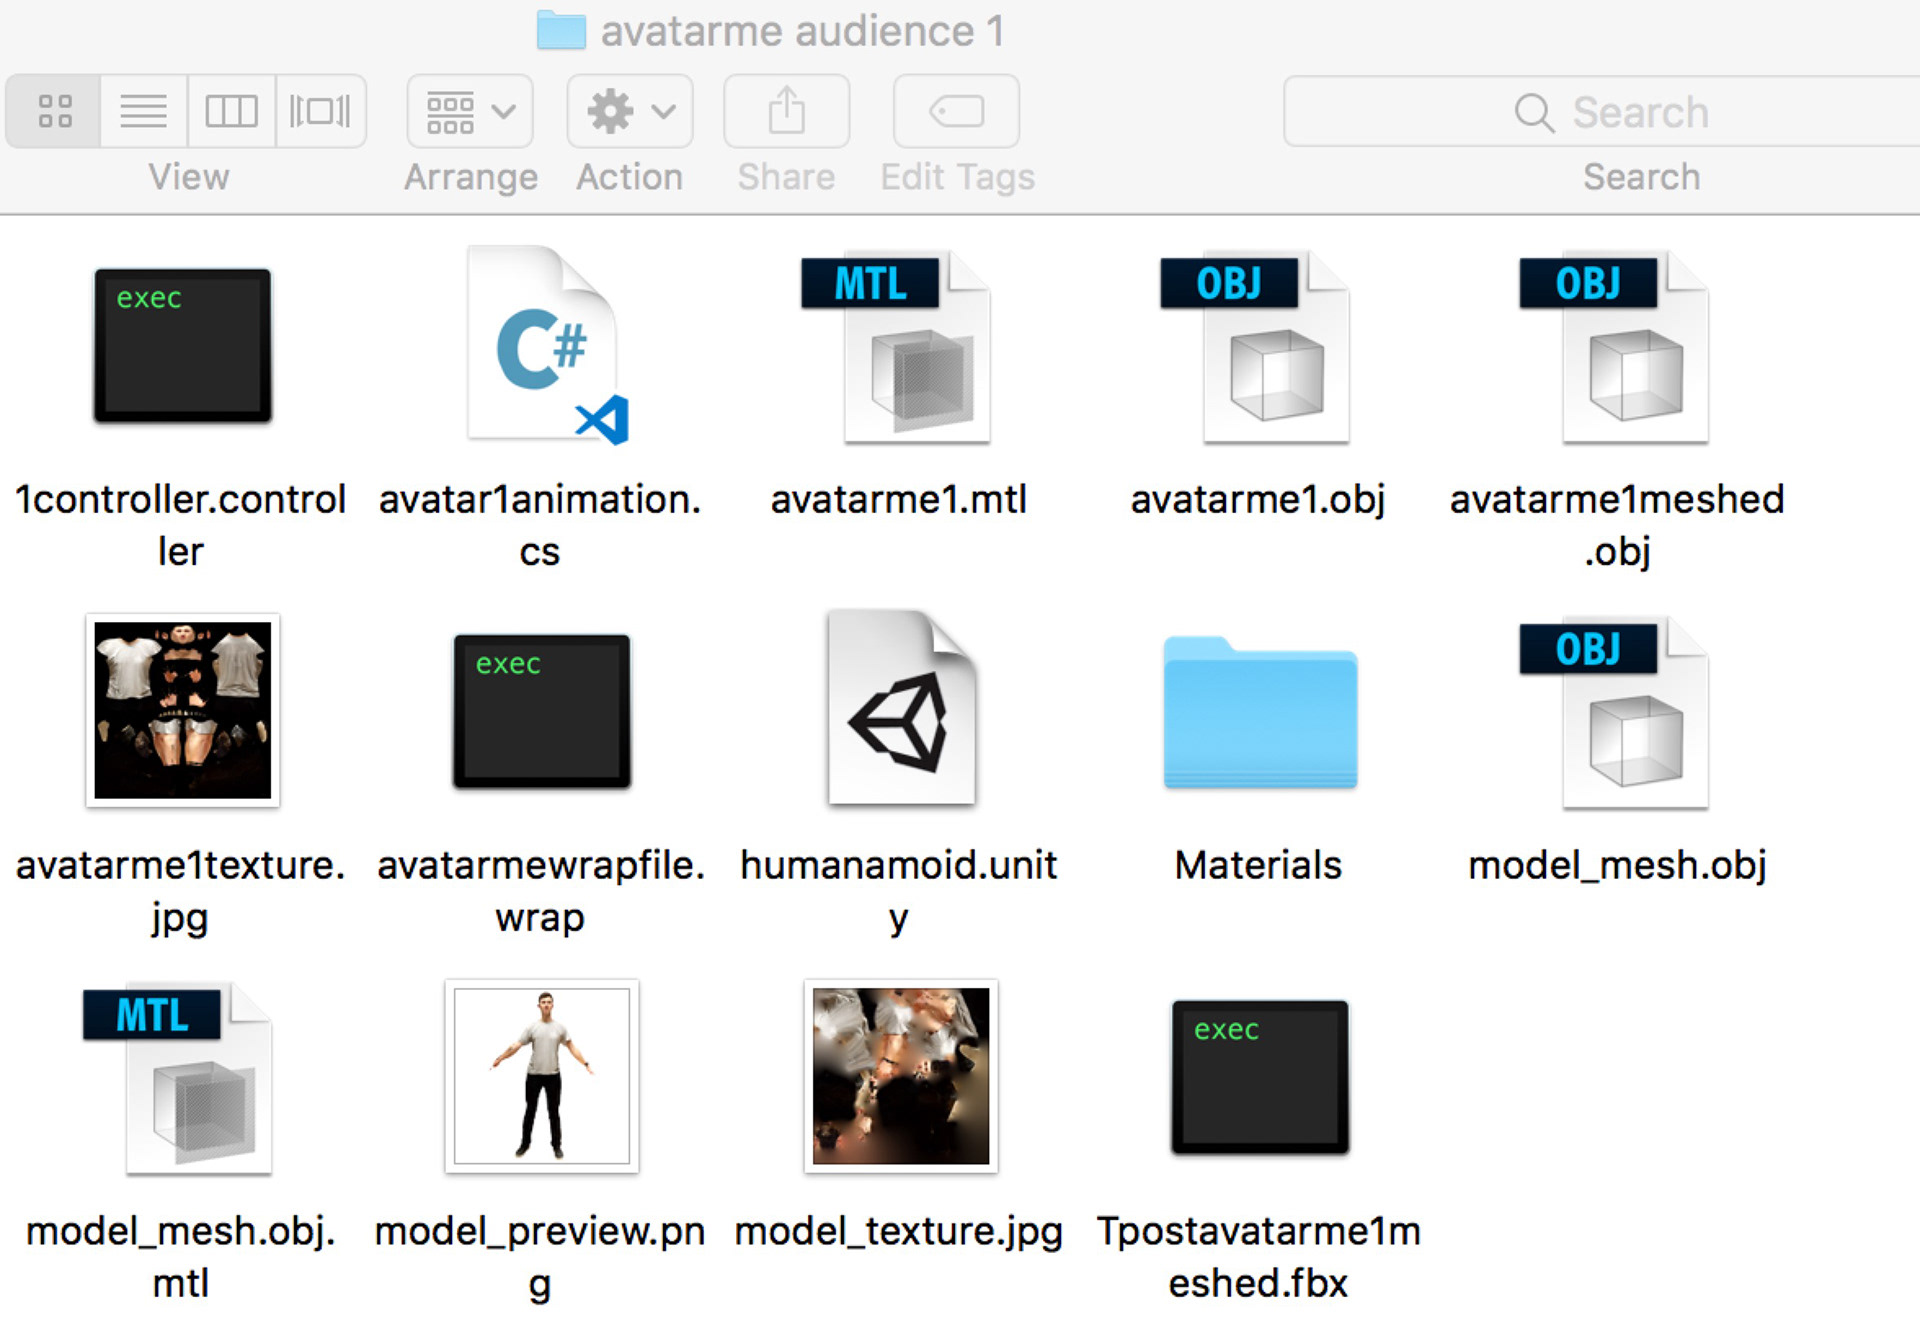Select the Materials folder icon
The height and width of the screenshot is (1336, 1920).
coord(1260,712)
